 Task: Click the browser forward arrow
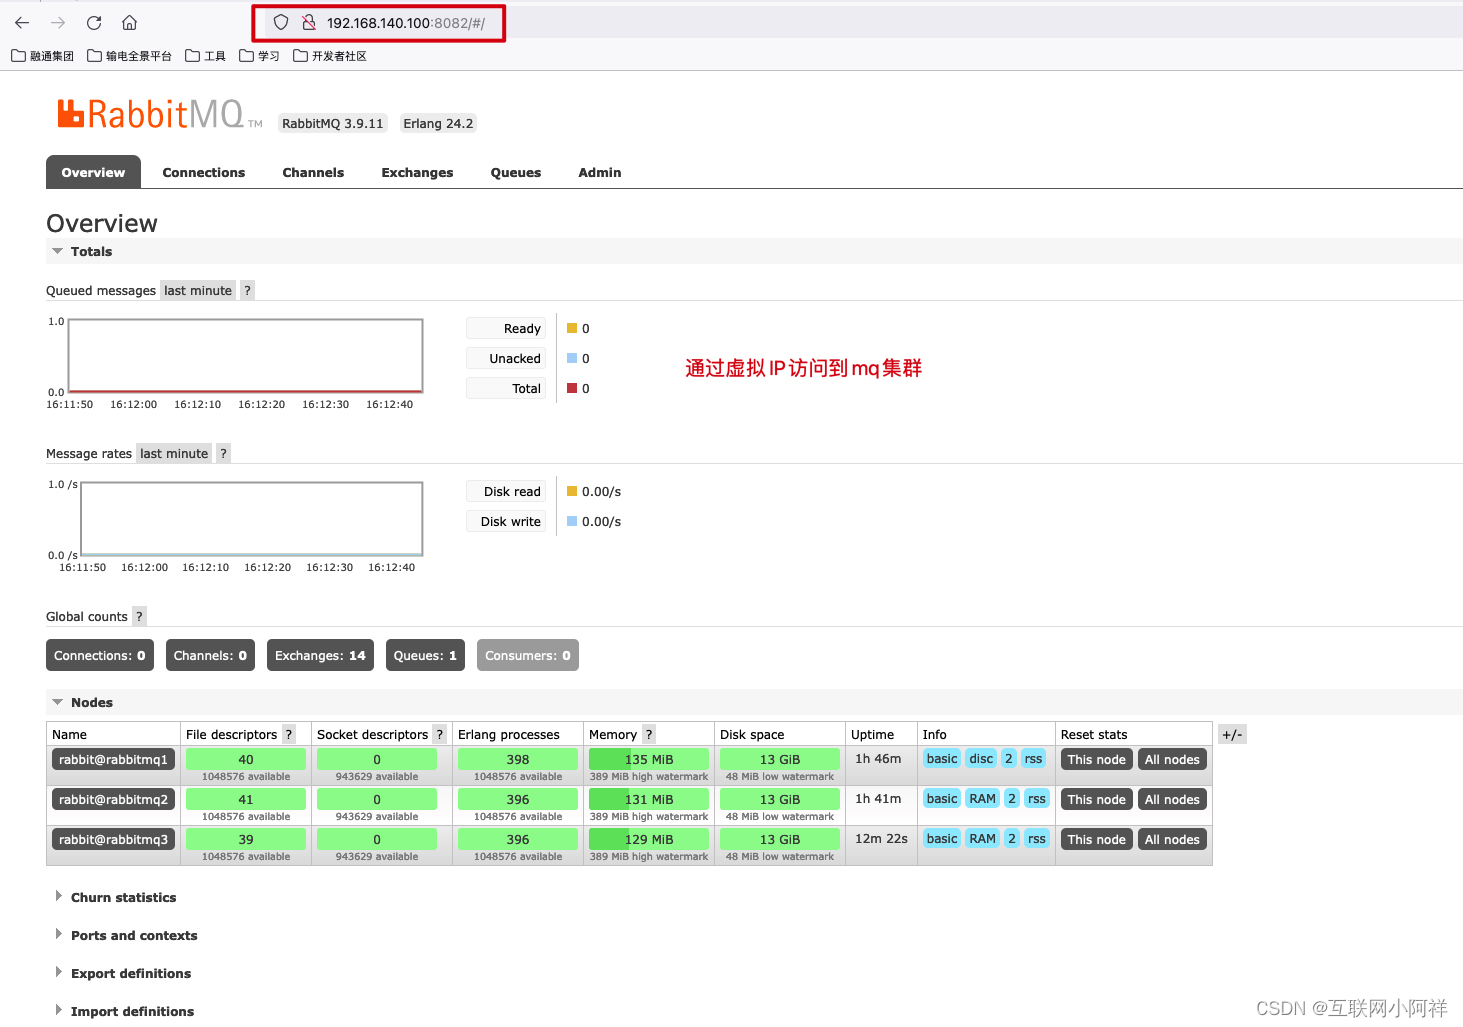point(58,22)
